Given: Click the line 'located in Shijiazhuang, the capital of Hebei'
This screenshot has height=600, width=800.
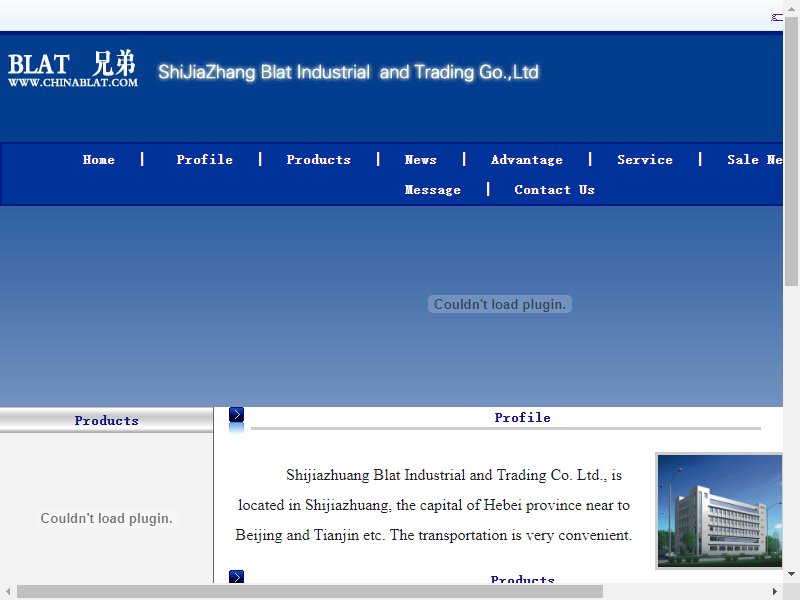Looking at the screenshot, I should pos(380,505).
